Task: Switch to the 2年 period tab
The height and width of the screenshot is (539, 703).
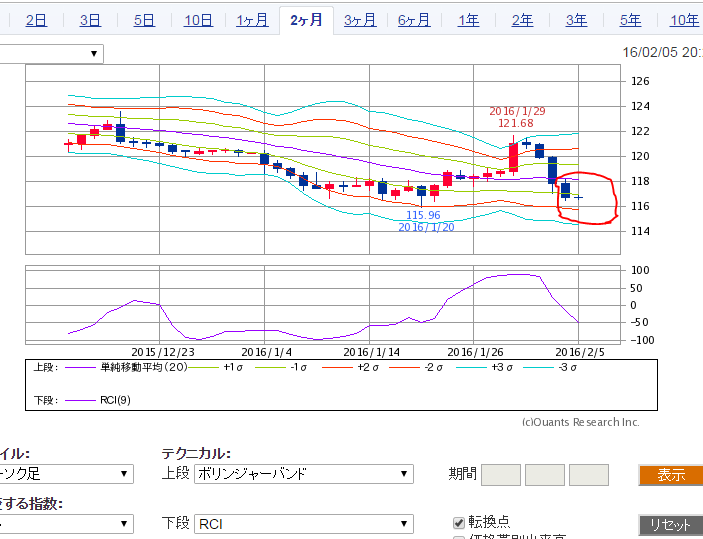Action: [522, 20]
